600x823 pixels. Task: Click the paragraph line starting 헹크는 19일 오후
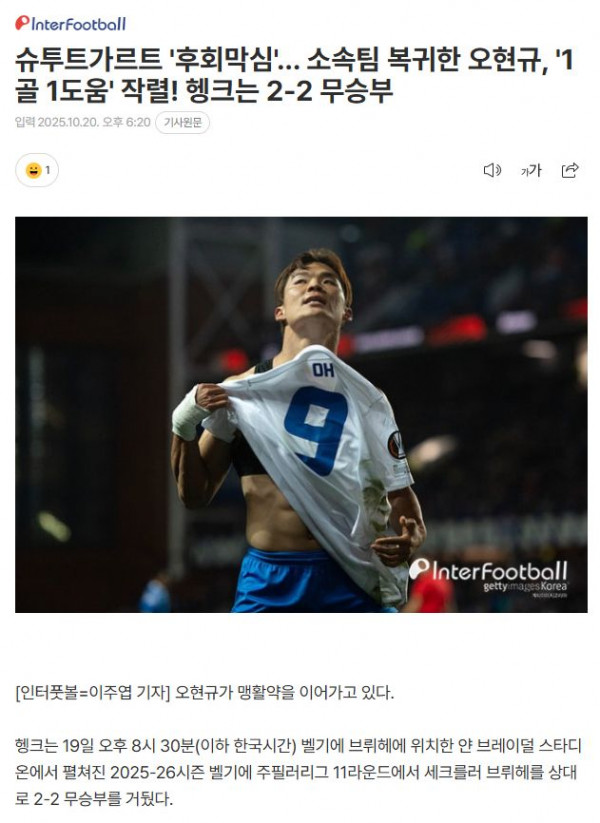click(298, 746)
